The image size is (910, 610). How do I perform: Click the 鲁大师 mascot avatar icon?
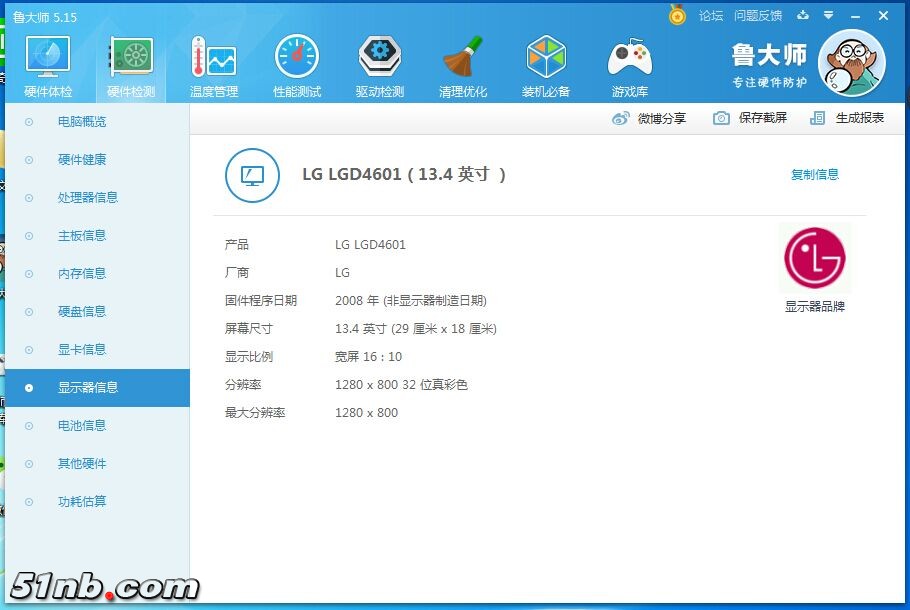[x=851, y=62]
